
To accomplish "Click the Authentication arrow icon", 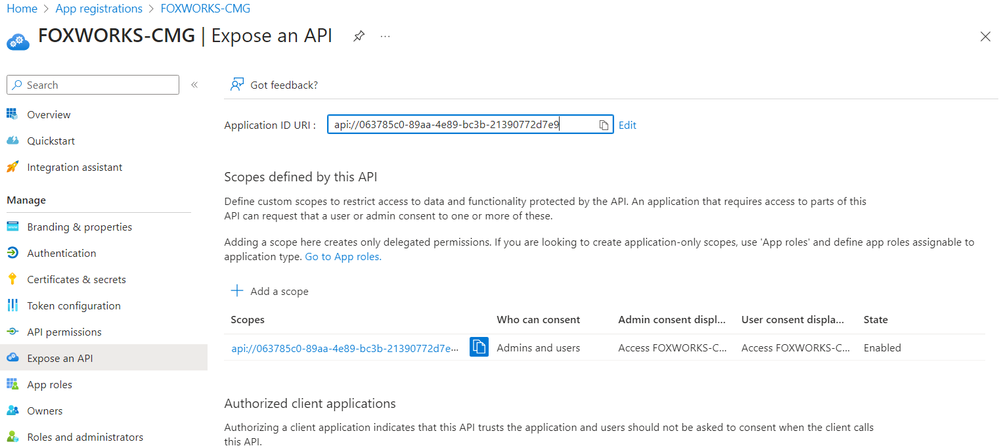I will click(12, 253).
